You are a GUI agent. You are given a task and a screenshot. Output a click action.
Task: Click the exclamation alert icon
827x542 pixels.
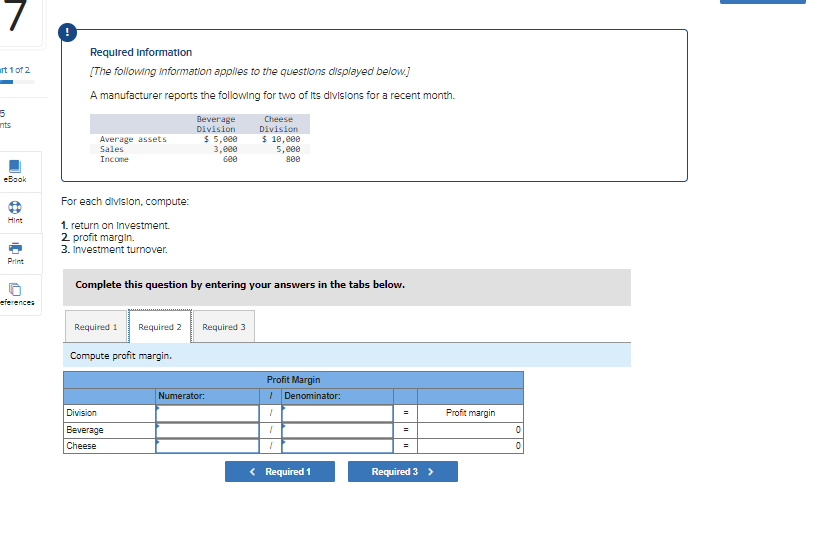point(67,32)
